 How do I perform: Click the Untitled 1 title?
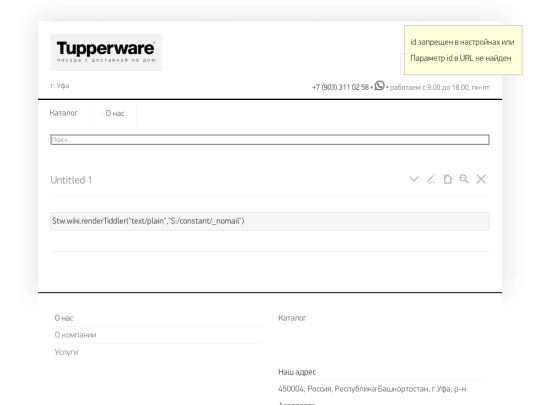coord(71,180)
